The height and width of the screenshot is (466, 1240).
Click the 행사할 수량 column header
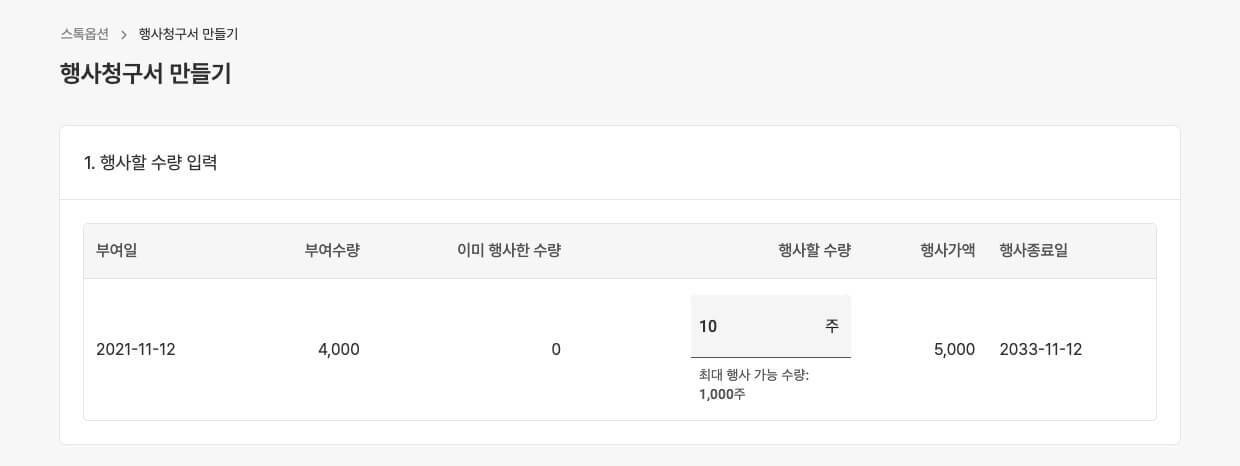tap(814, 251)
